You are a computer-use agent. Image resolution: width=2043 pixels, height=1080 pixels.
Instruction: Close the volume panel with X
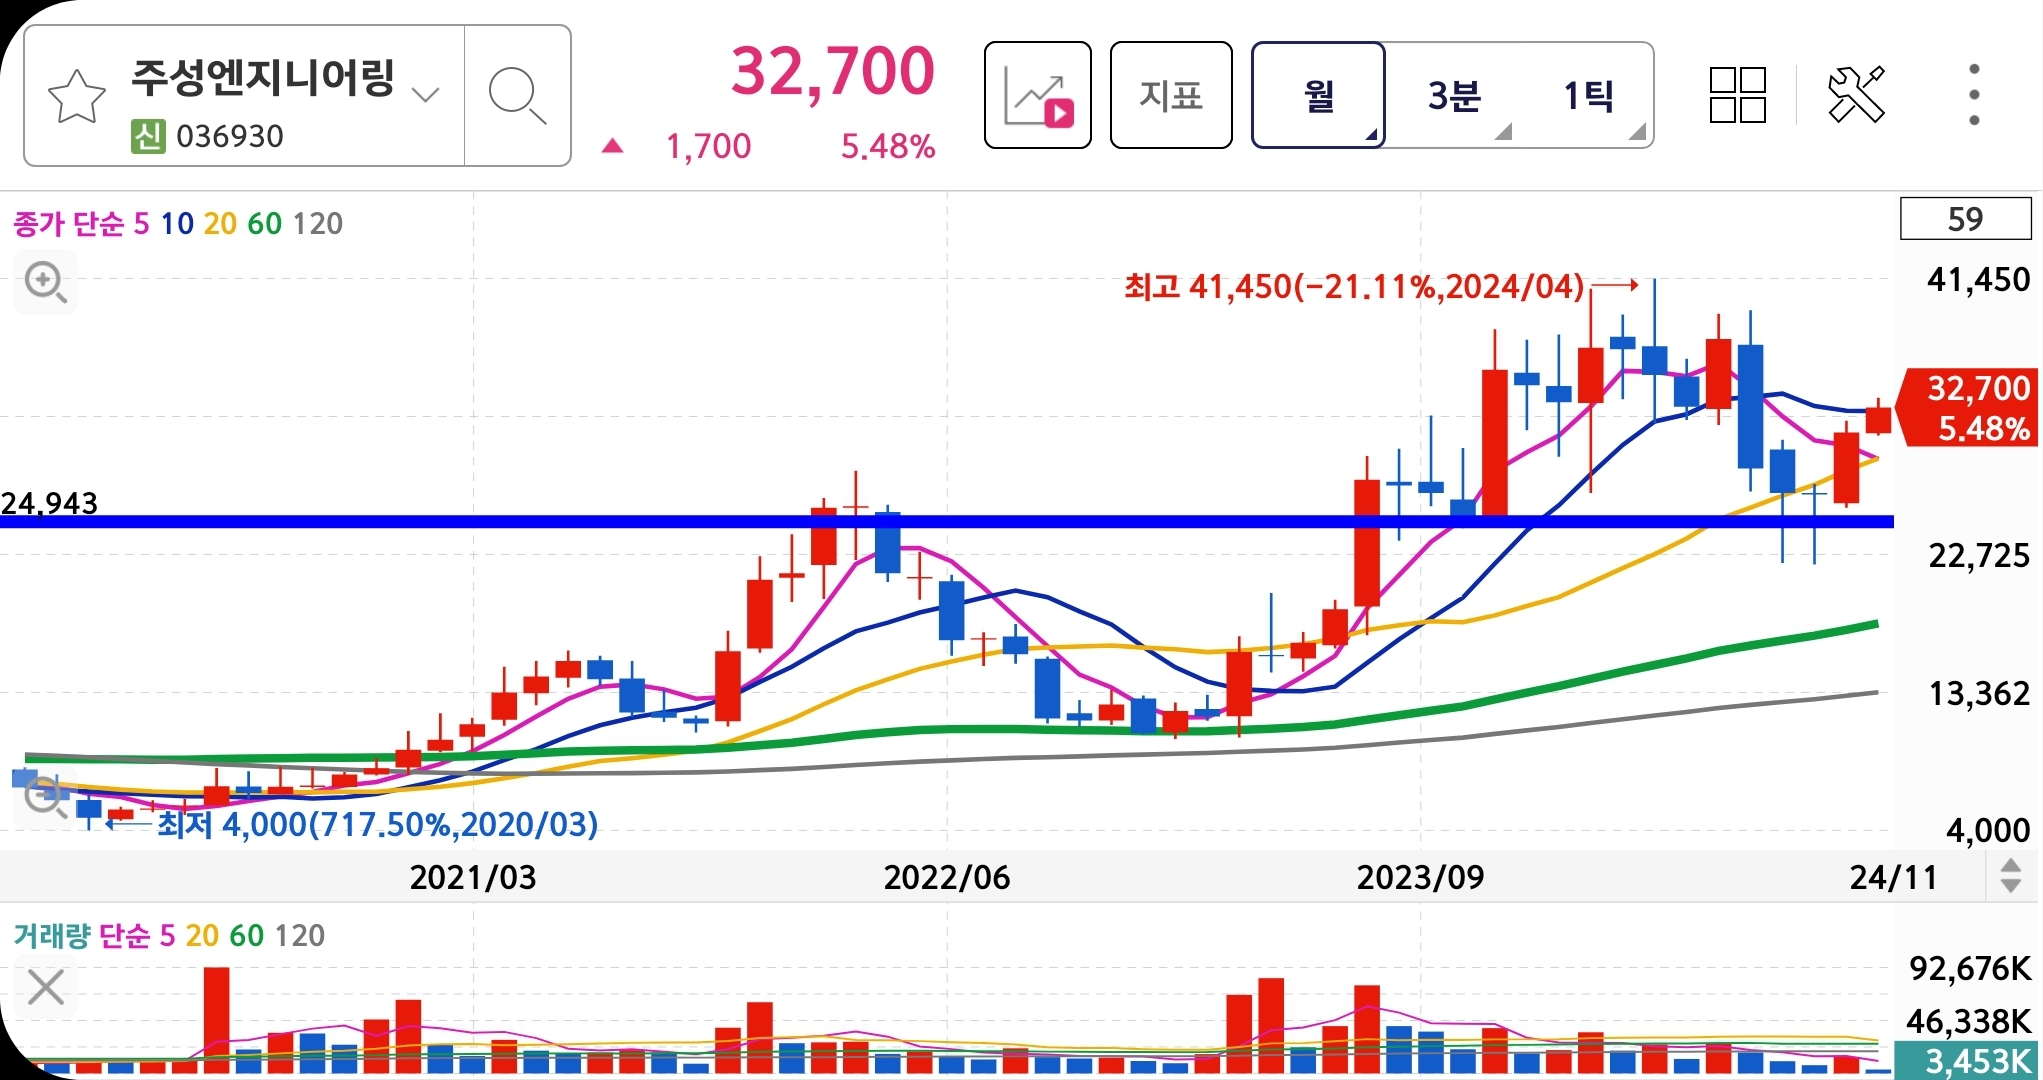46,988
